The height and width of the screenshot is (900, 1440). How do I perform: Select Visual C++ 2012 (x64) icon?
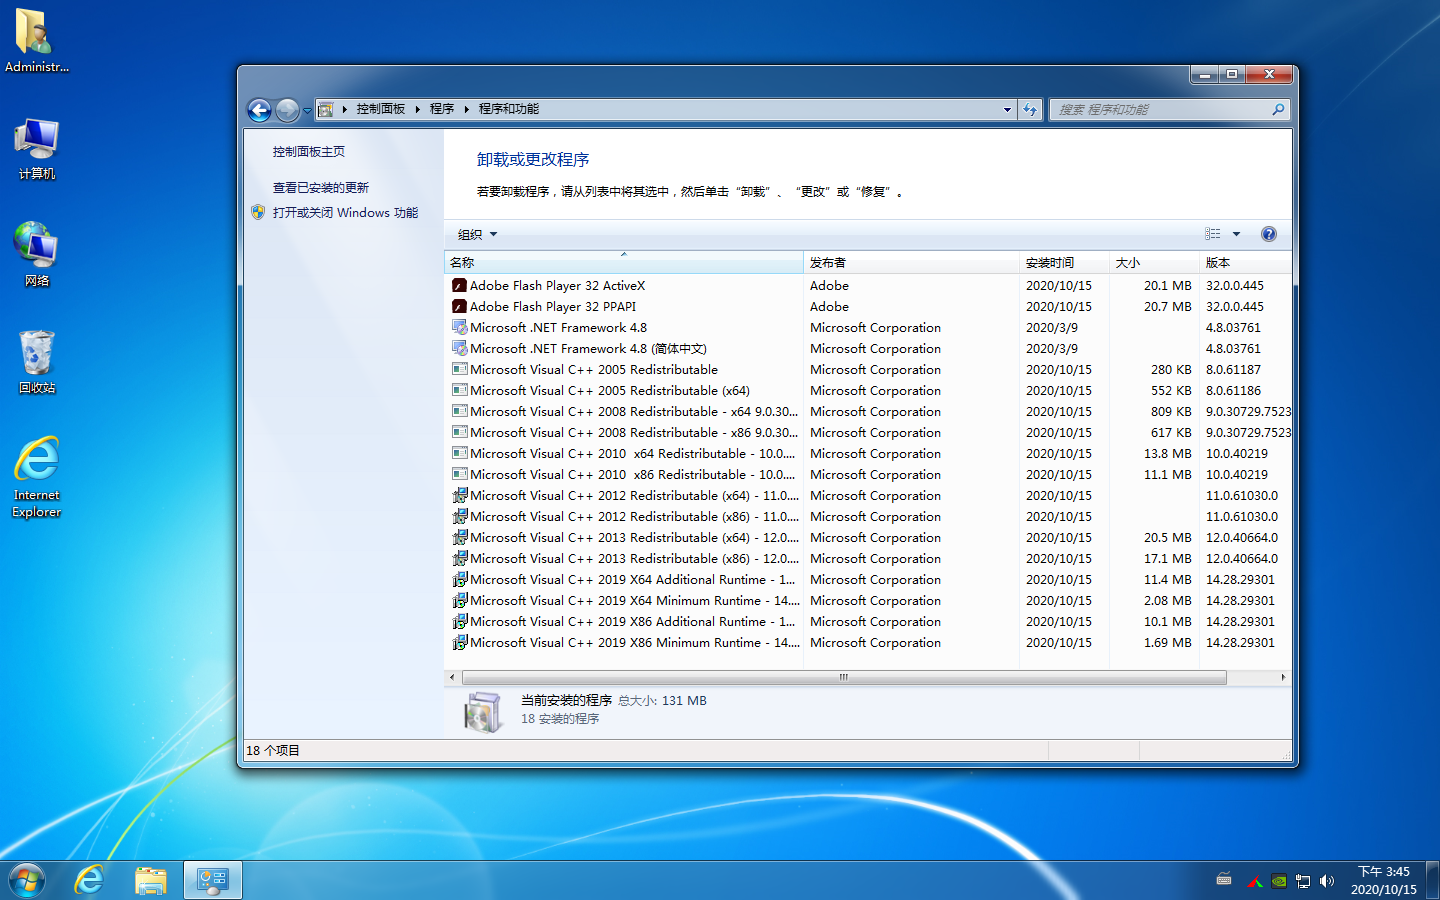pyautogui.click(x=460, y=496)
